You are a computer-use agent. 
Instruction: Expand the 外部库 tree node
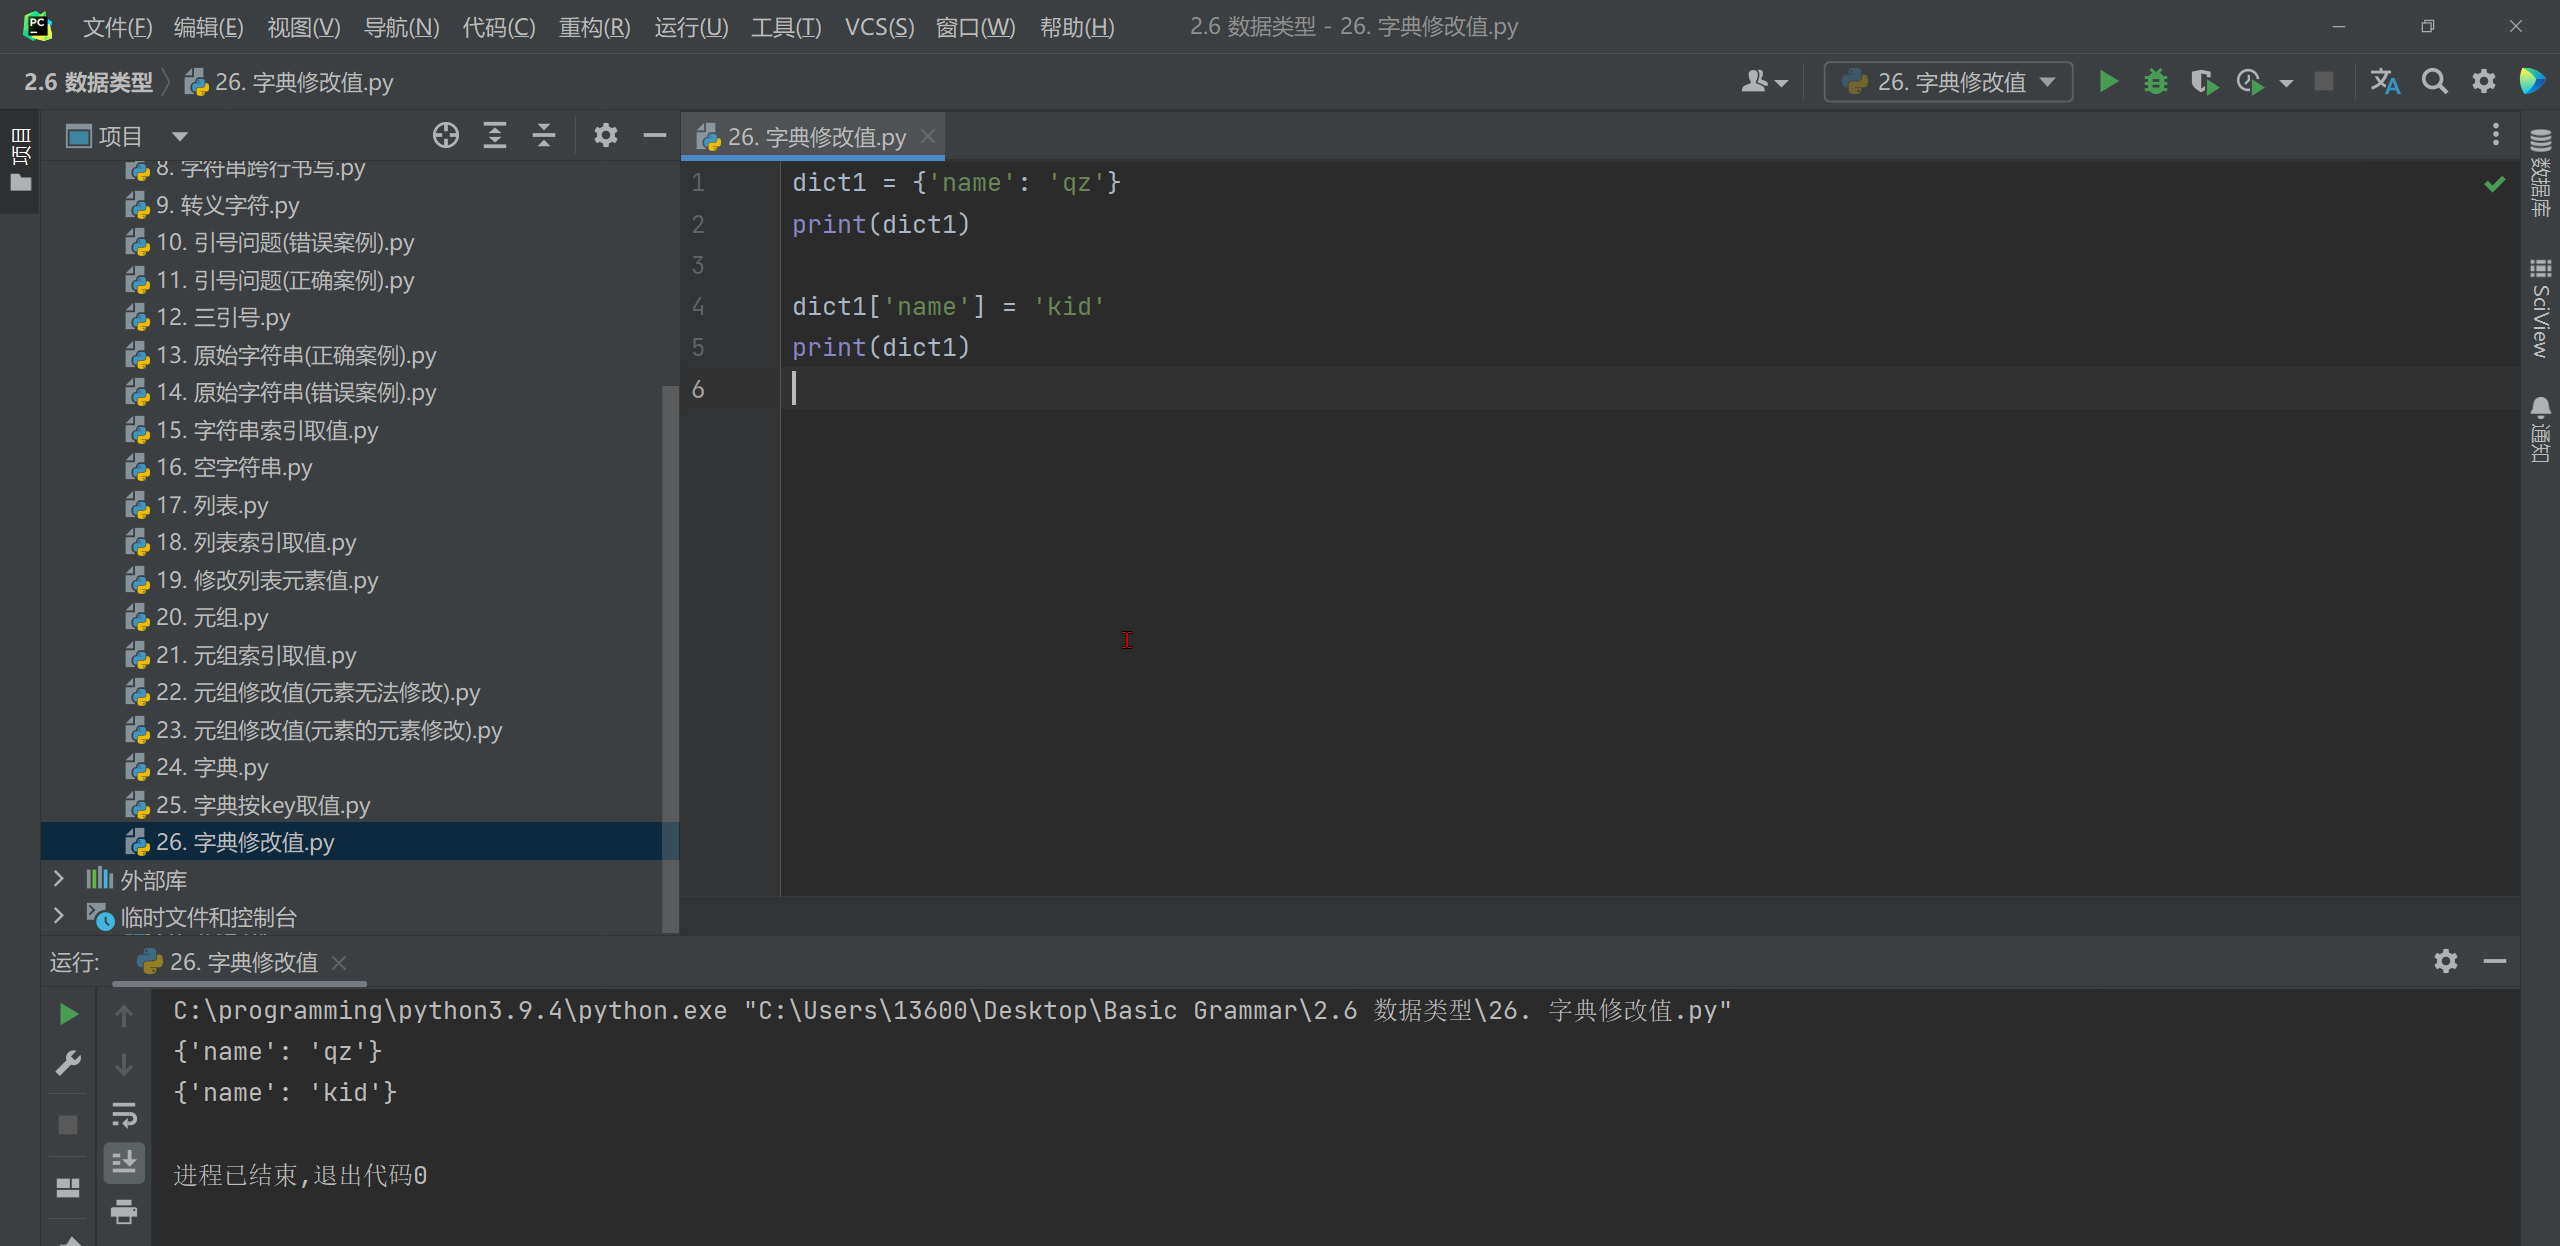pos(58,879)
